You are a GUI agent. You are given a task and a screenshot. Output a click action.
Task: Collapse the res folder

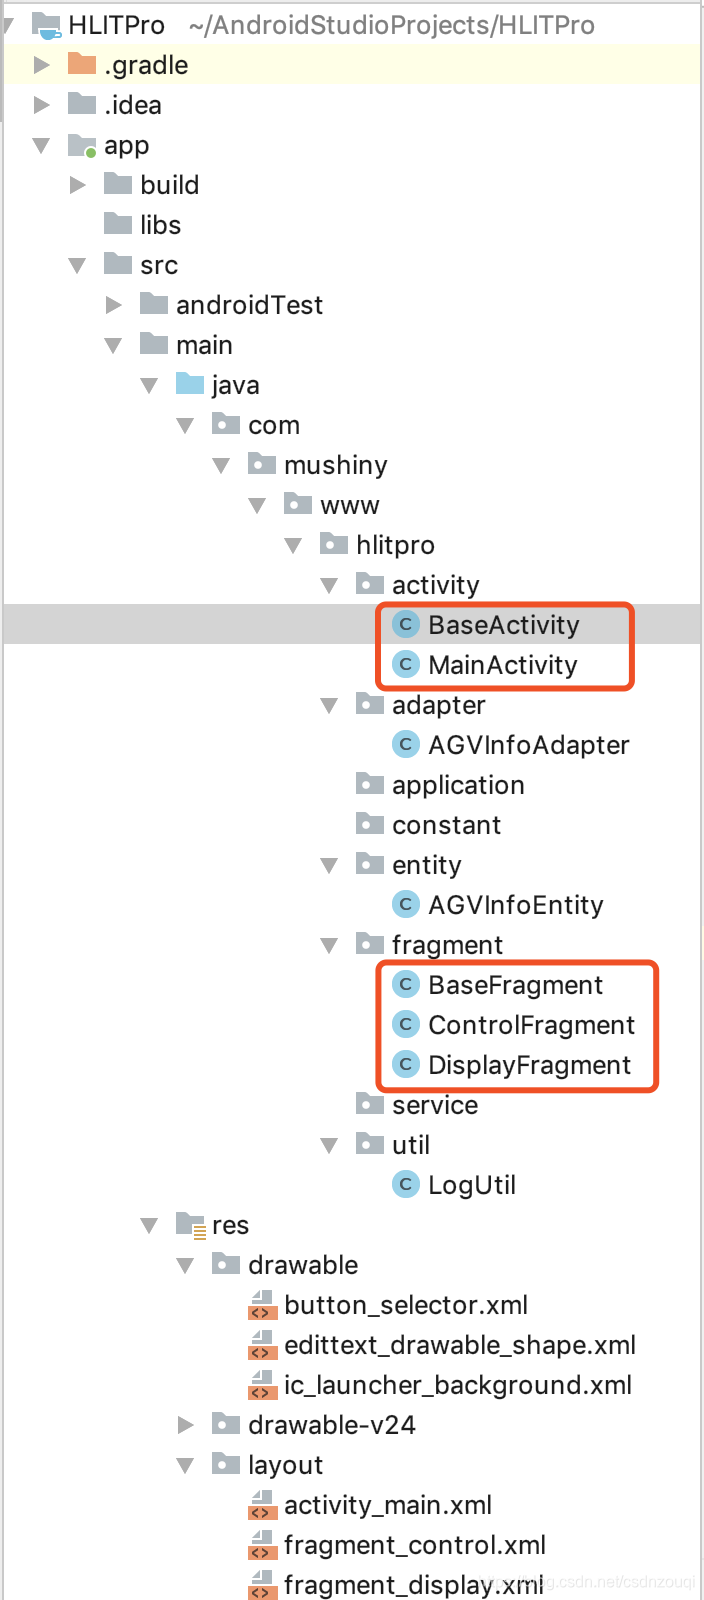pos(149,1224)
